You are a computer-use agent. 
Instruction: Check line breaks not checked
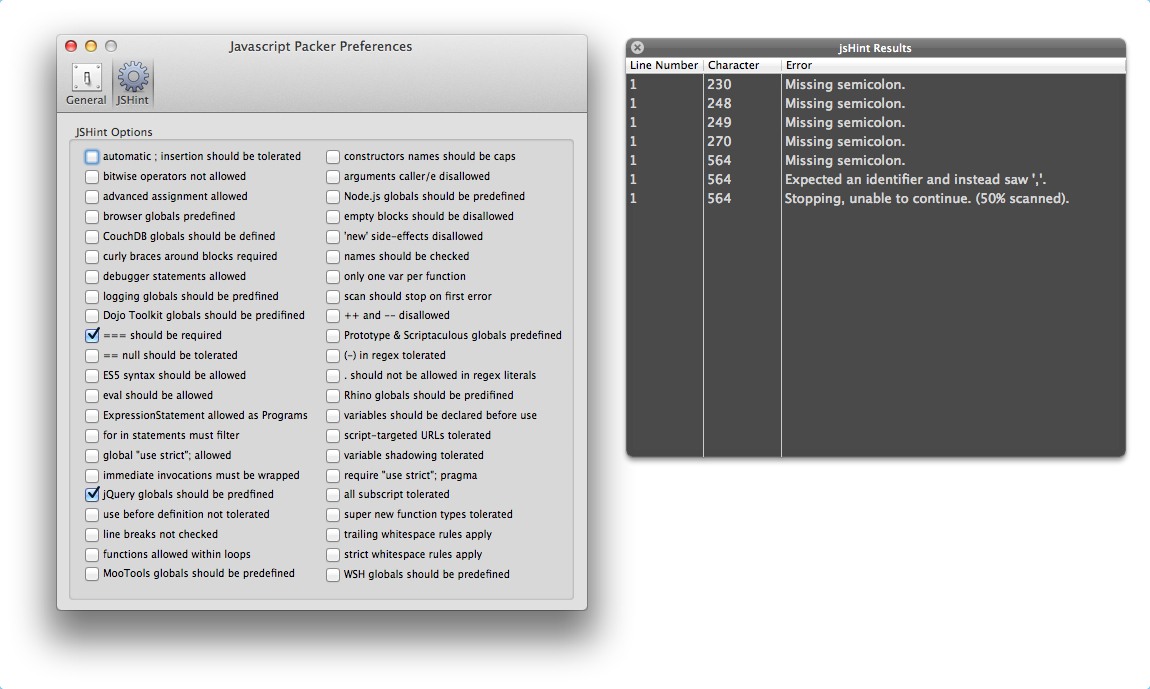click(92, 535)
